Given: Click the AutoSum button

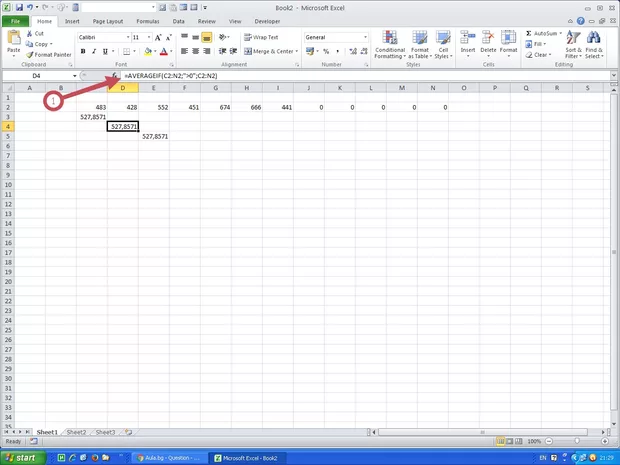Looking at the screenshot, I should coord(543,34).
